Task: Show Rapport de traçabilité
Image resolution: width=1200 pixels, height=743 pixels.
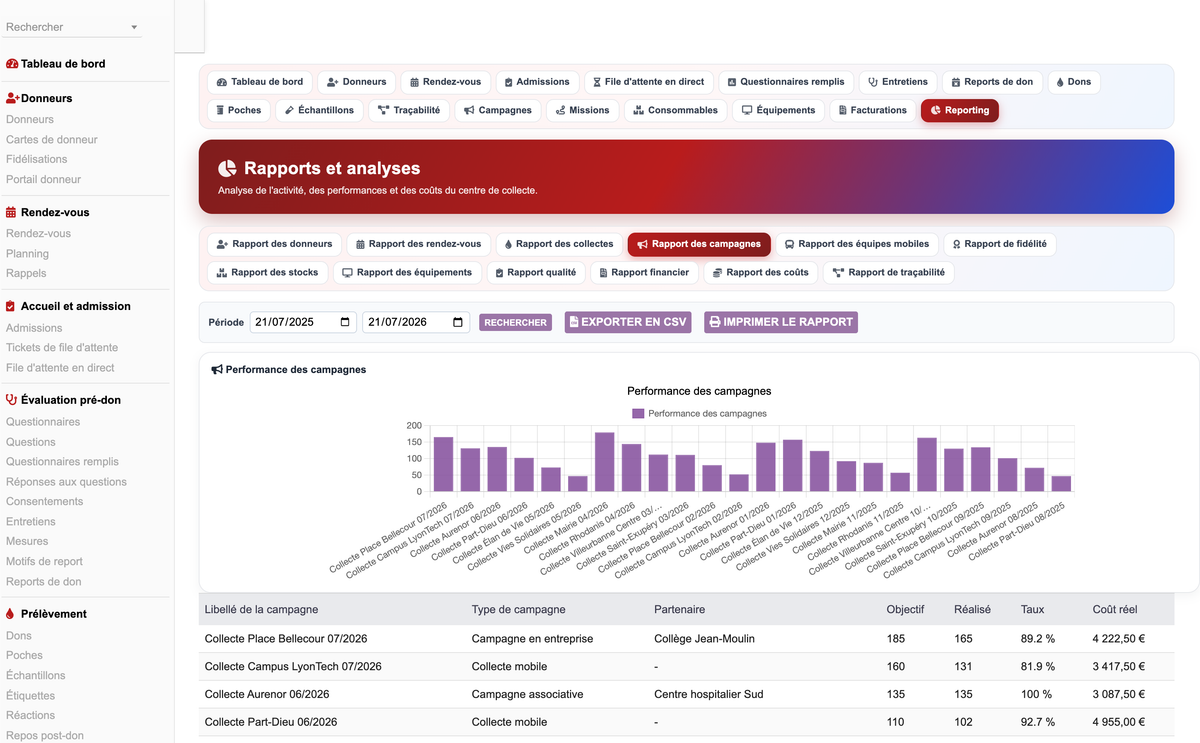Action: pos(889,272)
